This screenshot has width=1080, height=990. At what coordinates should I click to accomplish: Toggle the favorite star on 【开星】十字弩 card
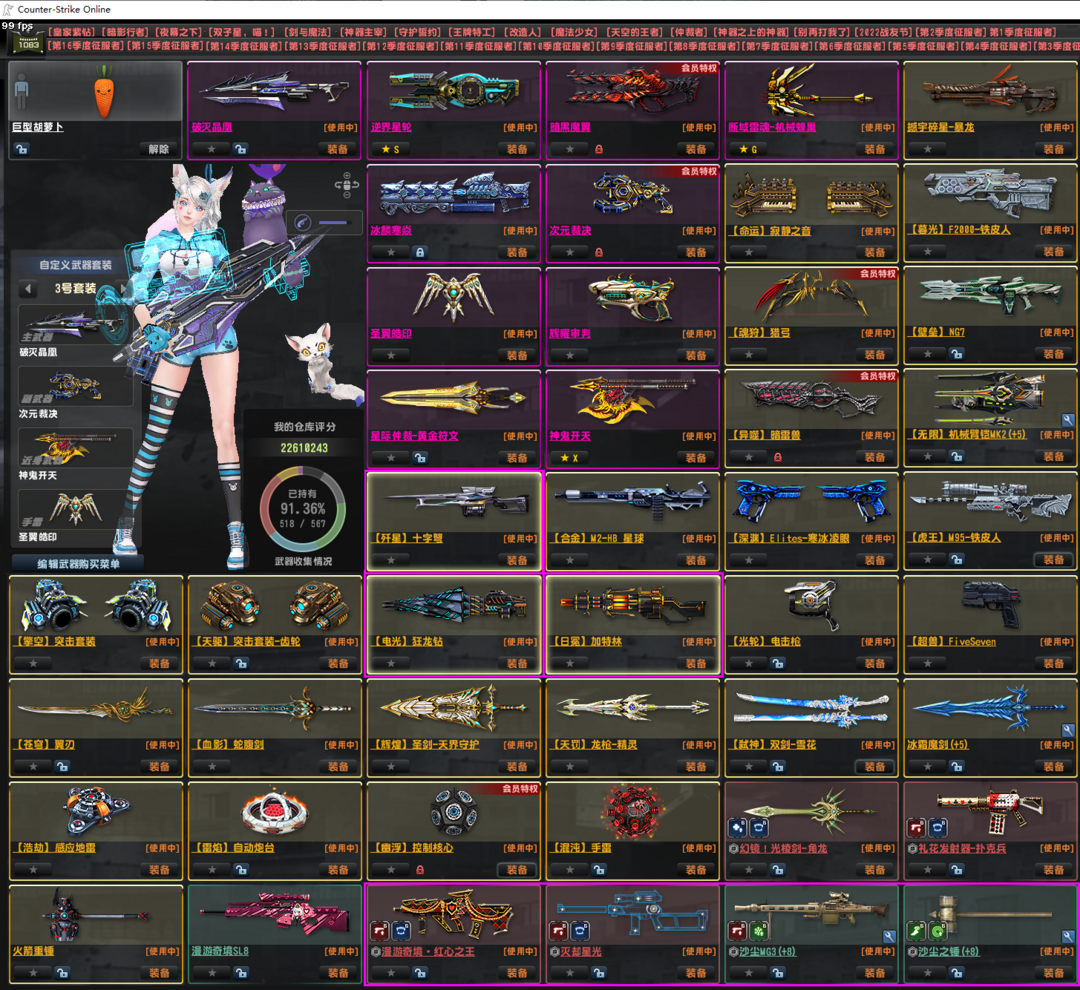point(391,560)
